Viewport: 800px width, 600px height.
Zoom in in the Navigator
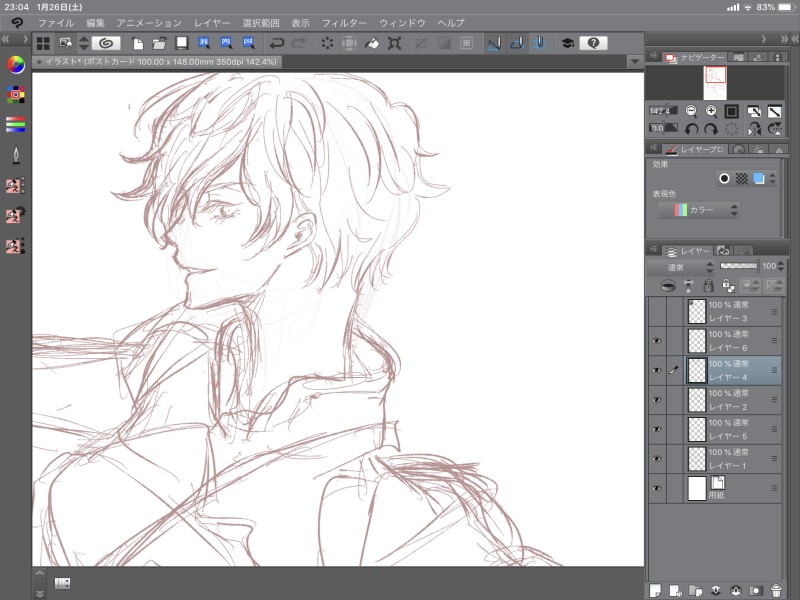pos(711,111)
